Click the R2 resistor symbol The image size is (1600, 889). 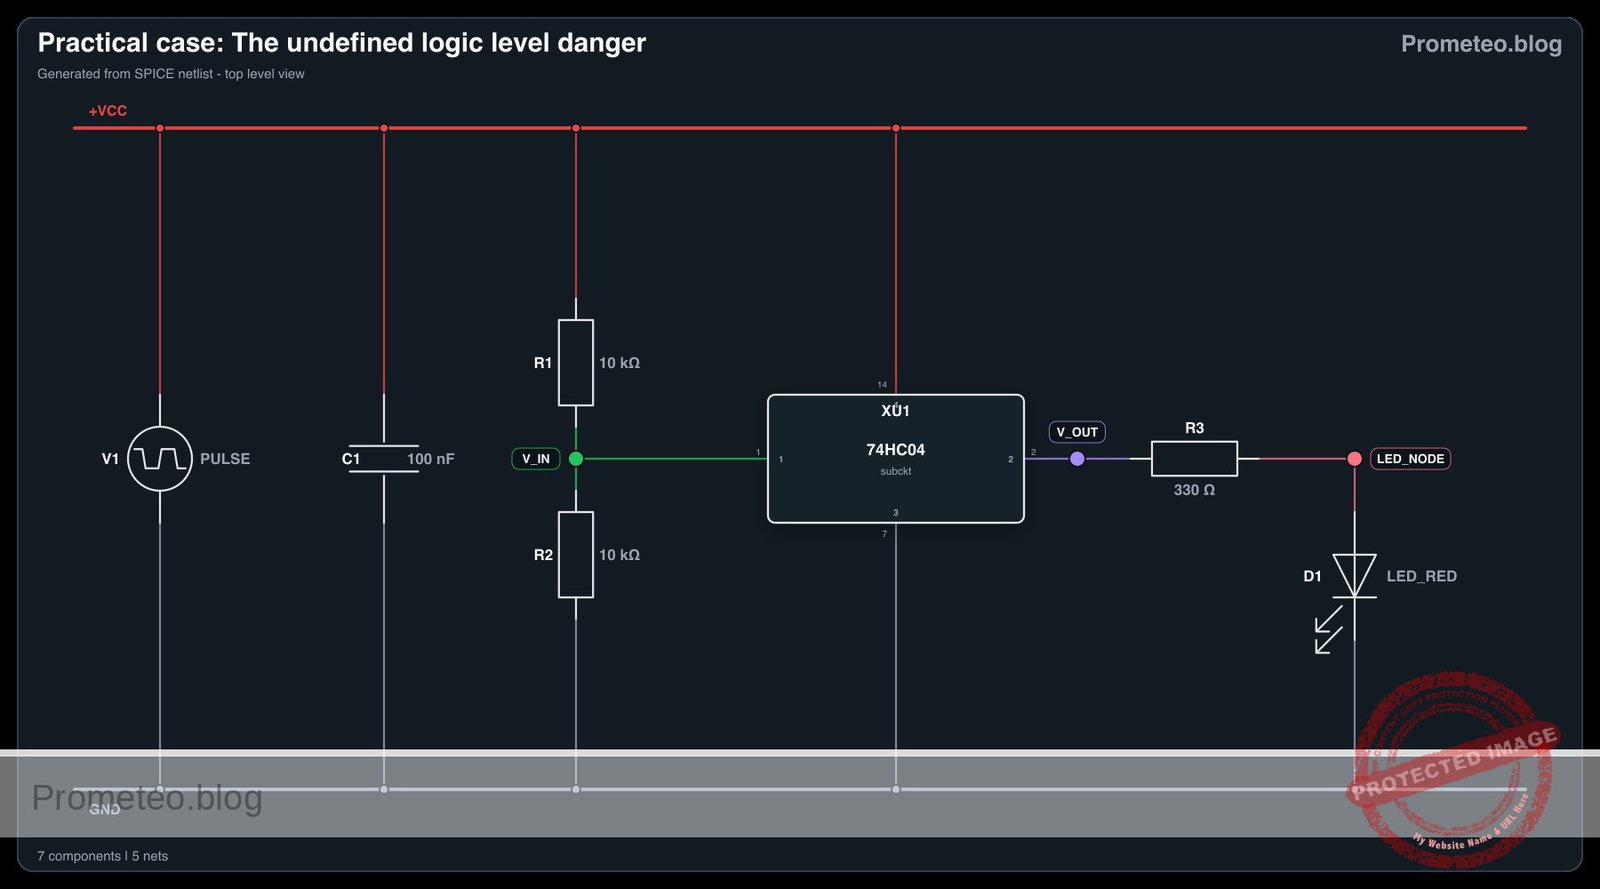tap(576, 555)
